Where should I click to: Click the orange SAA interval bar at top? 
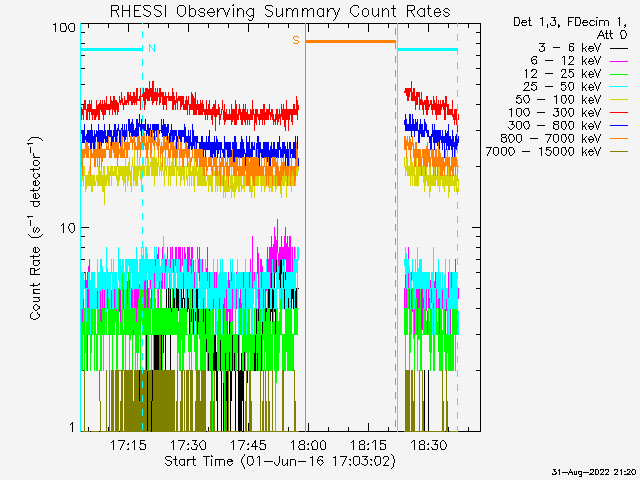tap(351, 41)
